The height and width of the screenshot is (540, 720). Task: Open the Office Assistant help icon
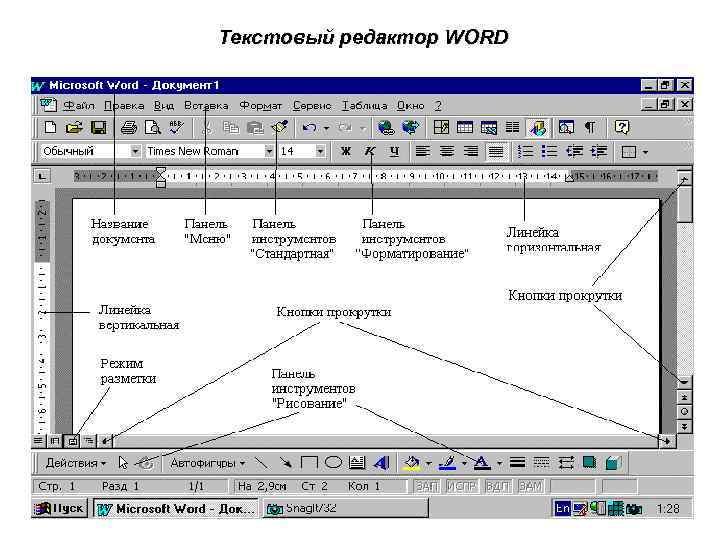point(621,127)
